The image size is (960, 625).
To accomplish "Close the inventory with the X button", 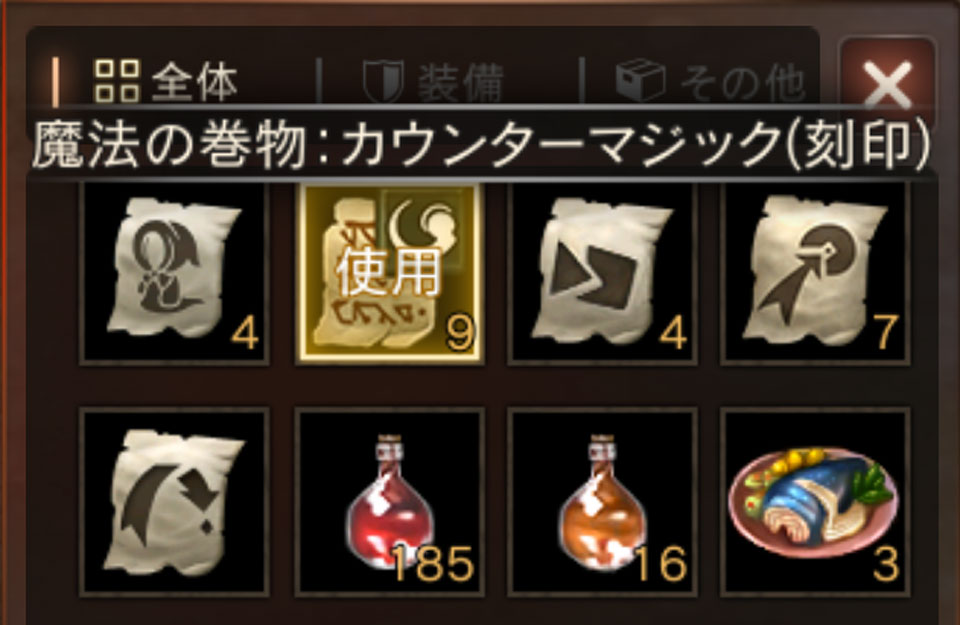I will click(x=887, y=84).
